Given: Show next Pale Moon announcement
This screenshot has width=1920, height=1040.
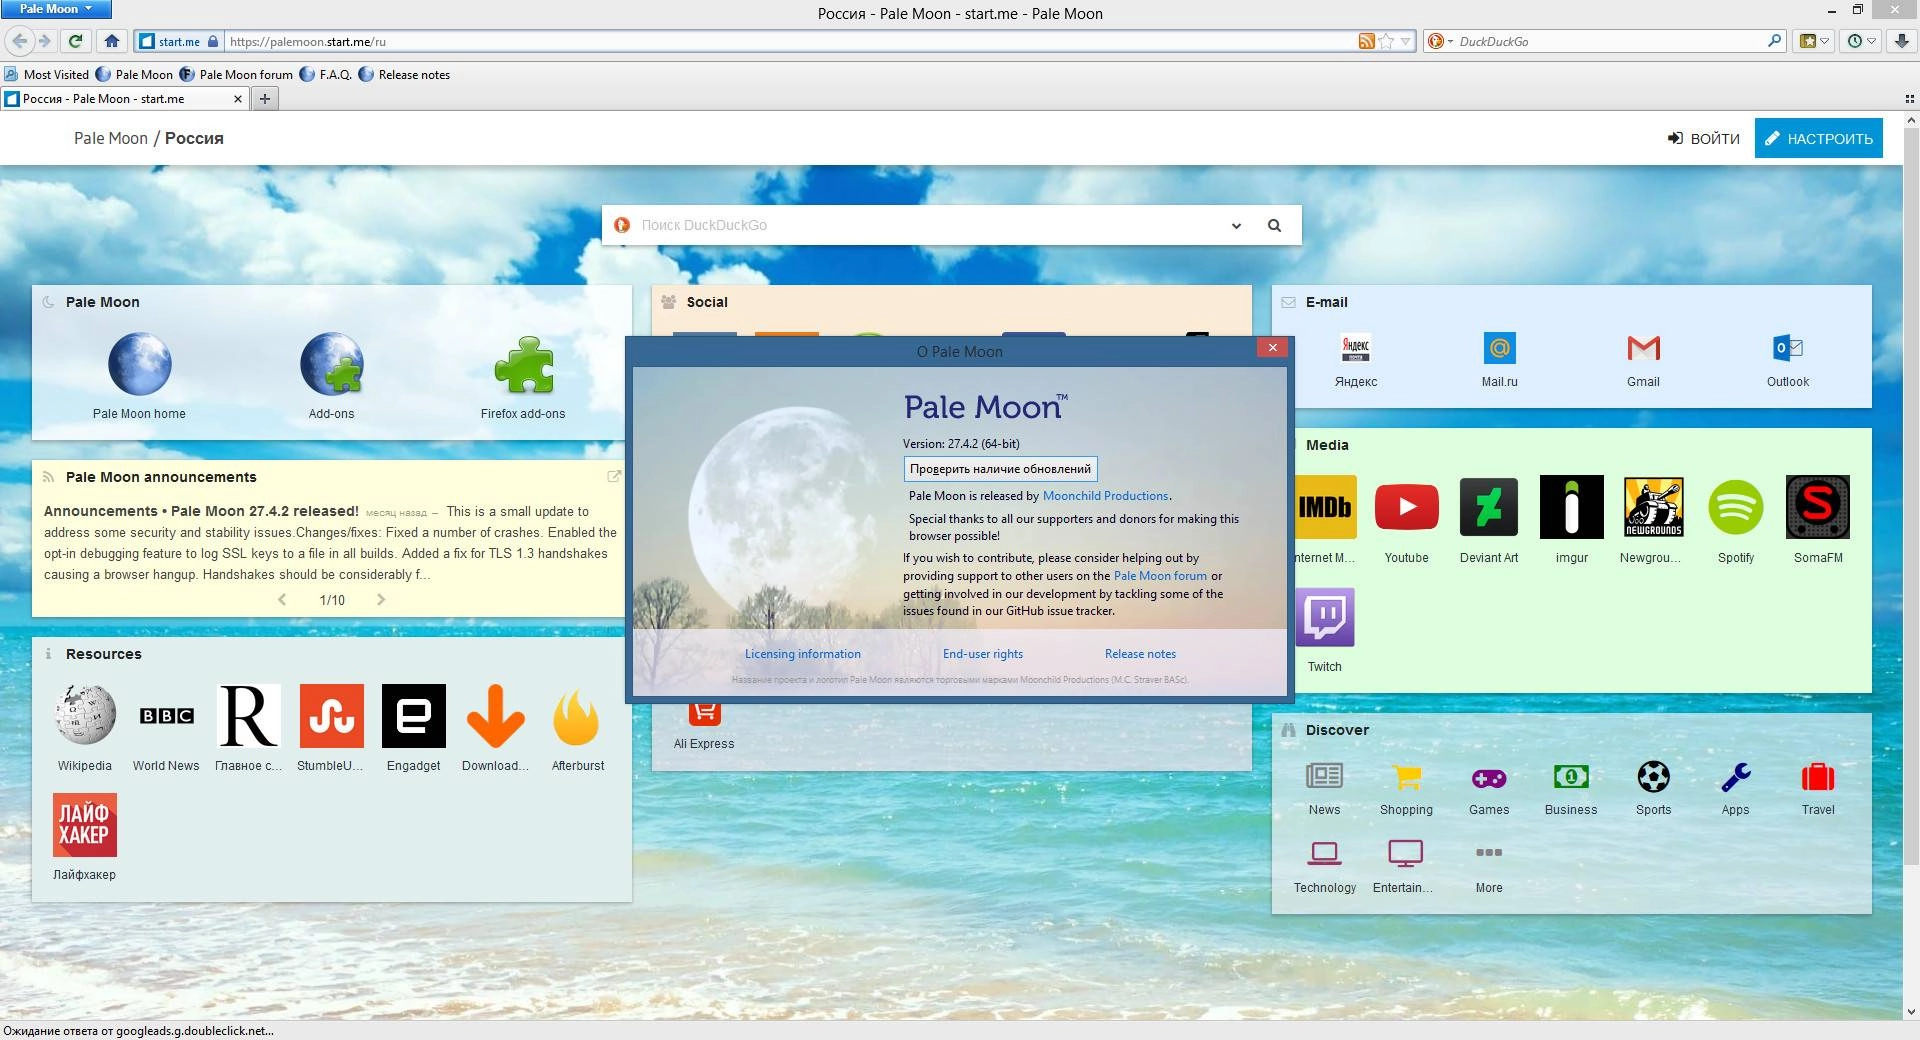Looking at the screenshot, I should (x=381, y=600).
